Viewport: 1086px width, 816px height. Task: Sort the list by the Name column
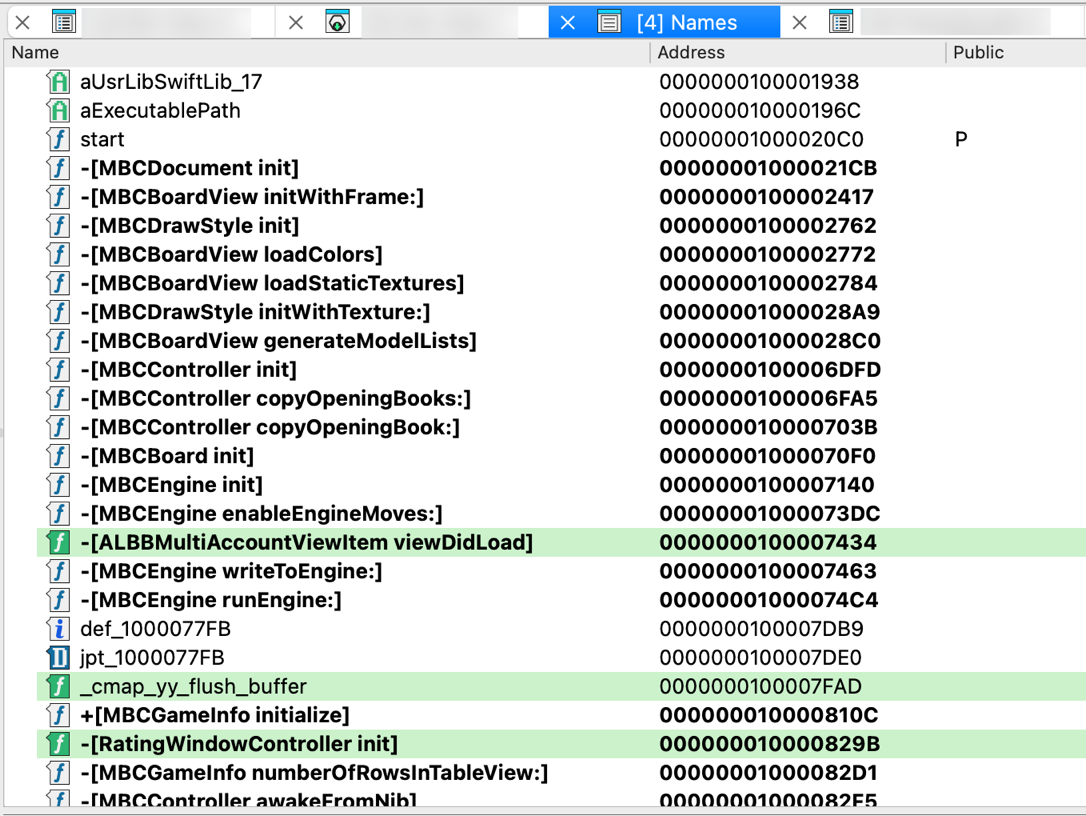coord(35,53)
